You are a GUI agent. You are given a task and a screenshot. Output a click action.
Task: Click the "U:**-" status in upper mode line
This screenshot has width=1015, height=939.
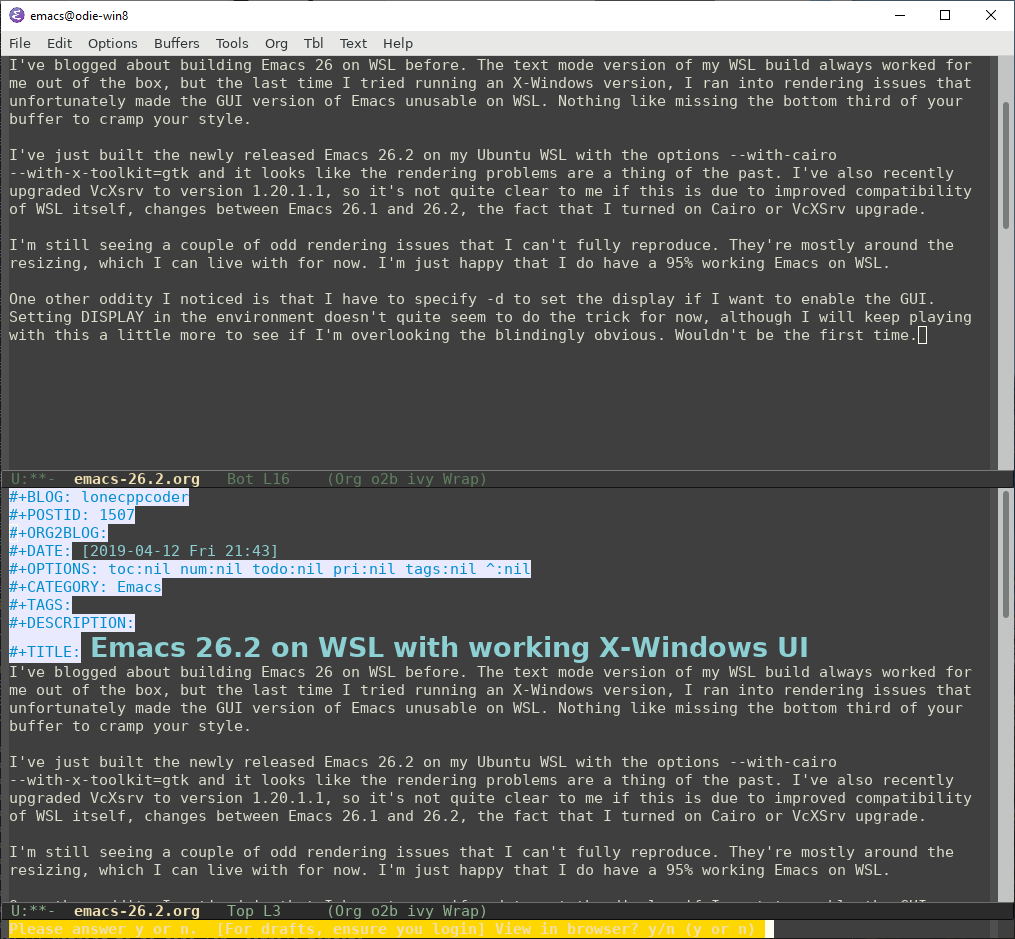pyautogui.click(x=32, y=479)
